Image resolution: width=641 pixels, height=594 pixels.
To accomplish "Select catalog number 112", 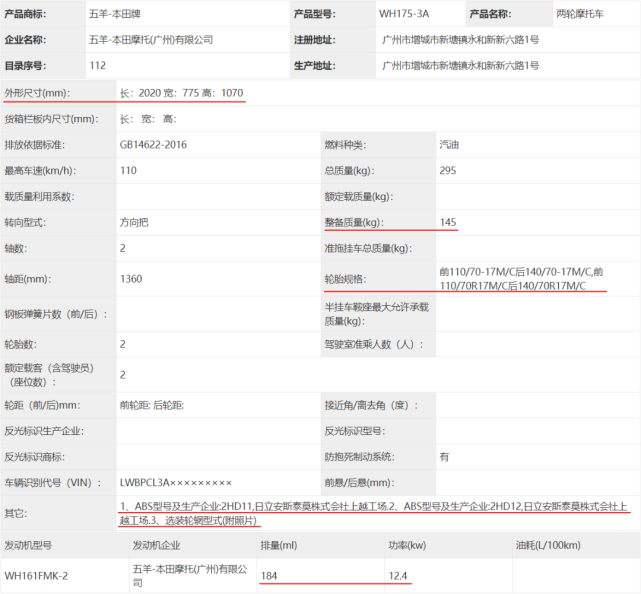I will click(x=98, y=65).
